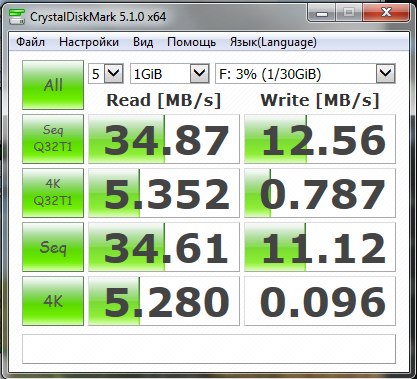Screen dimensions: 417x379
Task: Run the Seq sequential test
Action: (x=53, y=247)
